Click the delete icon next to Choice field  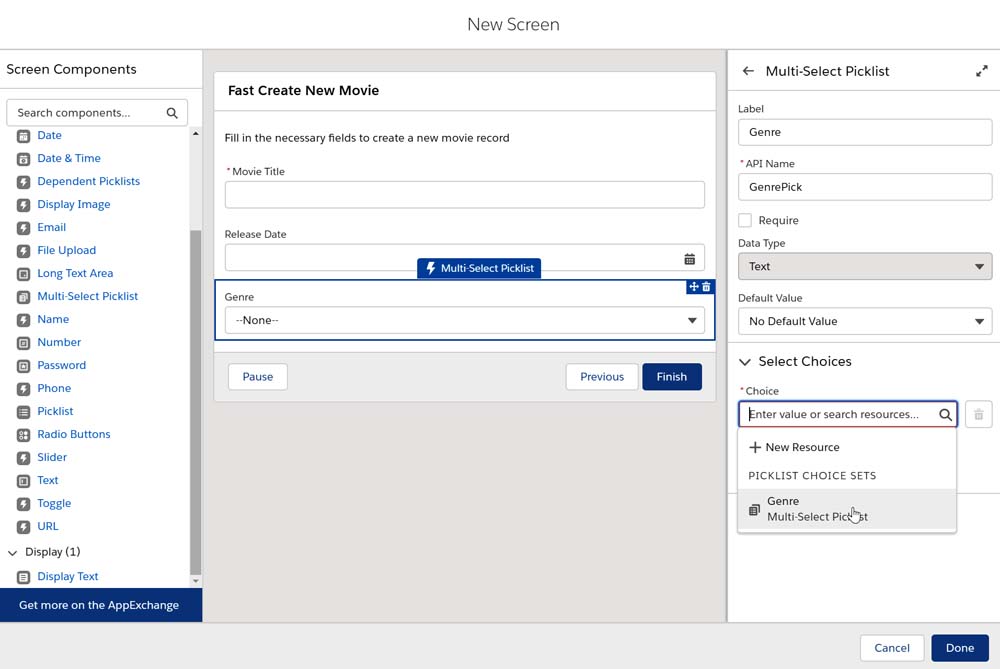point(978,414)
